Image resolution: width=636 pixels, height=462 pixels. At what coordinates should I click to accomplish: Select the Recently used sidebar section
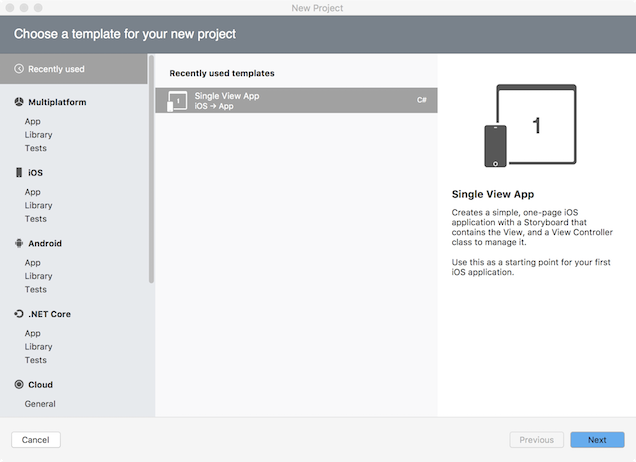click(74, 69)
